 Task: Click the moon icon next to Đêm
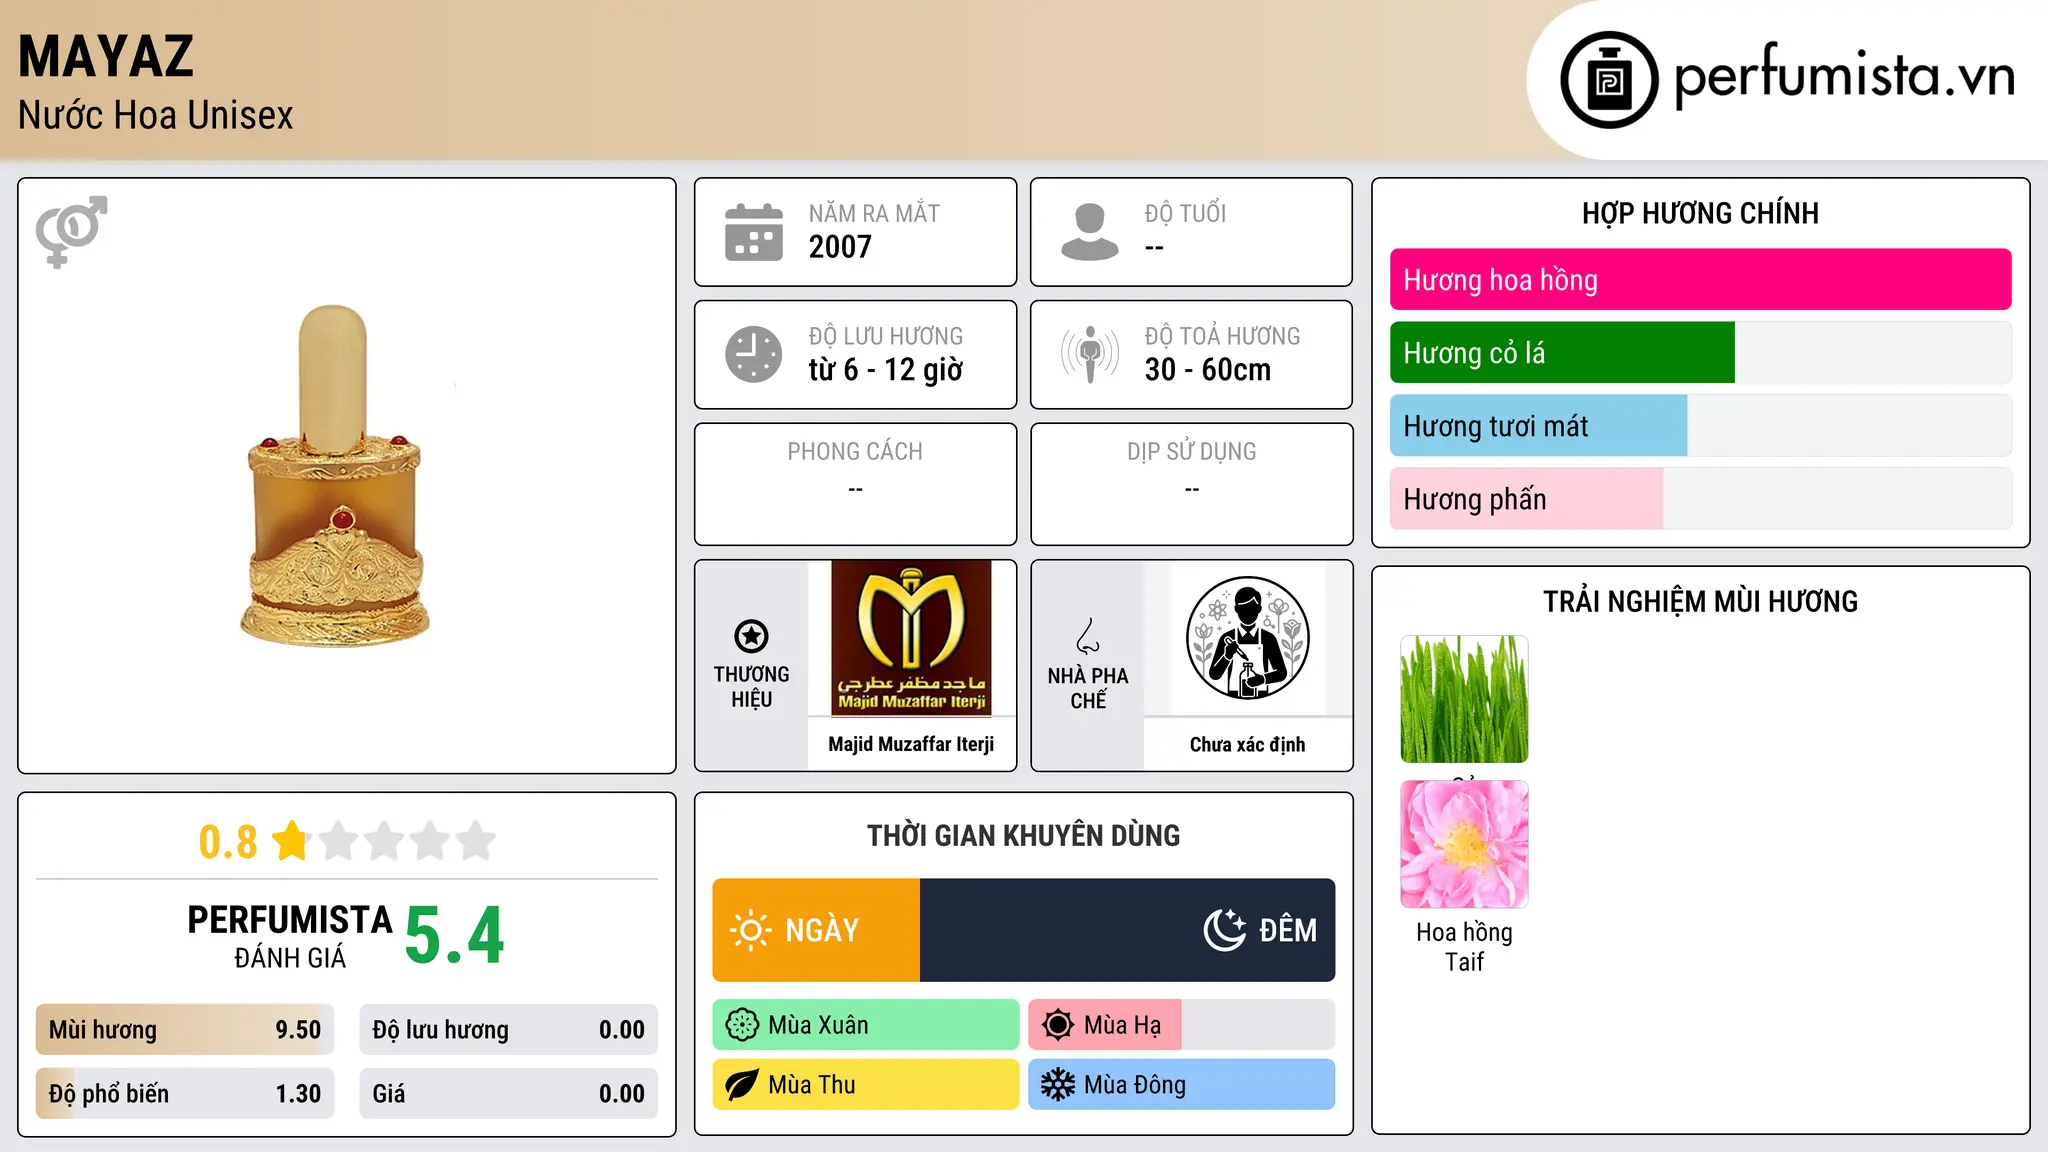(1224, 930)
